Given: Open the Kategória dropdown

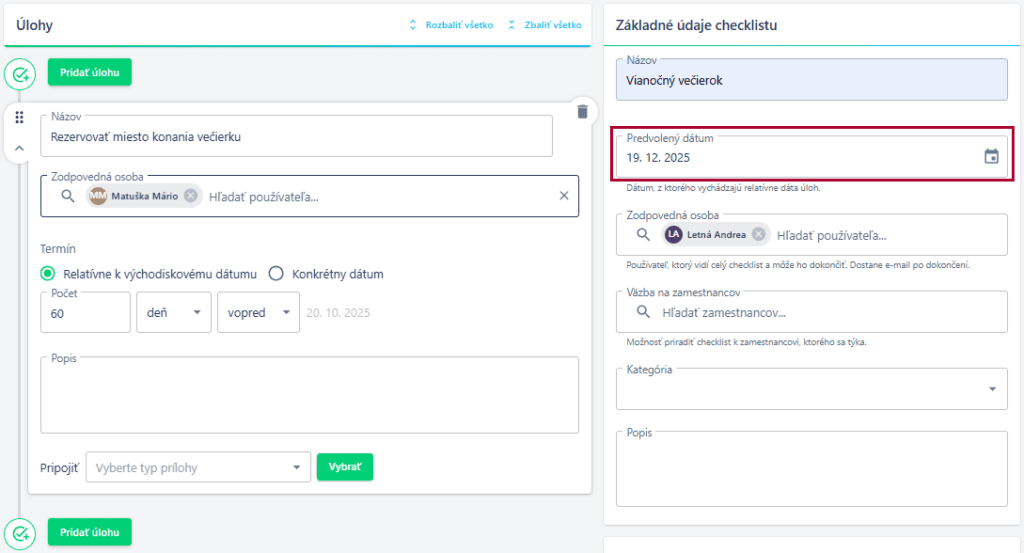Looking at the screenshot, I should click(x=811, y=388).
